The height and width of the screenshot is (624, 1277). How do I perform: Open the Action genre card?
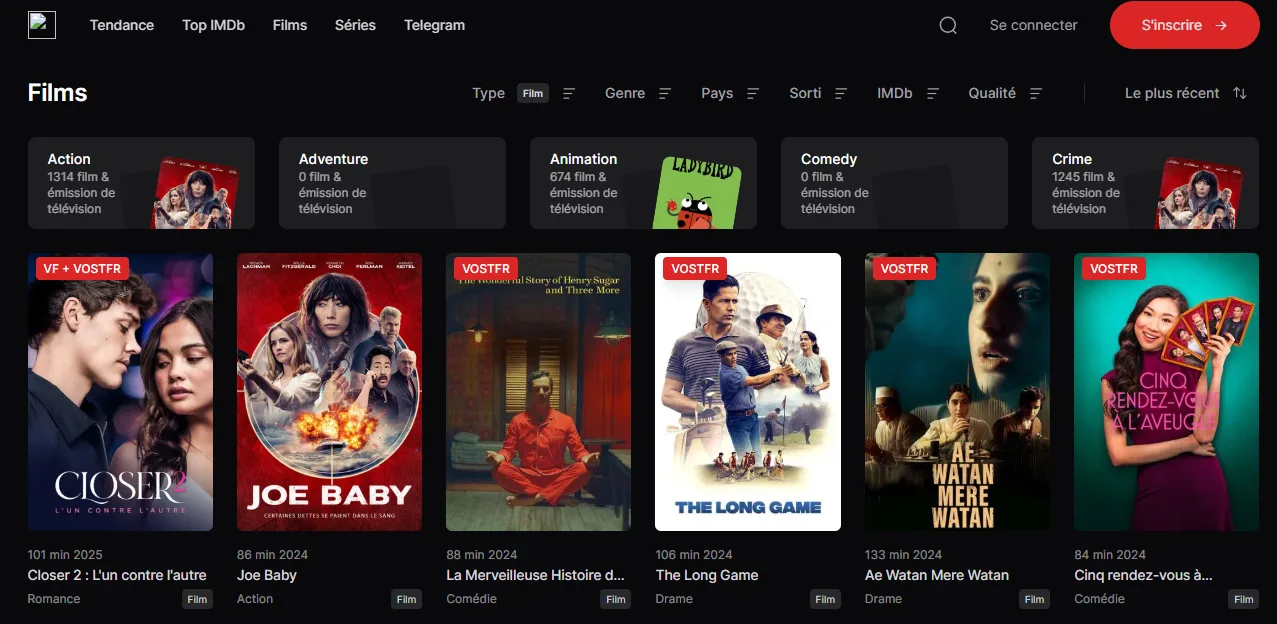[141, 183]
